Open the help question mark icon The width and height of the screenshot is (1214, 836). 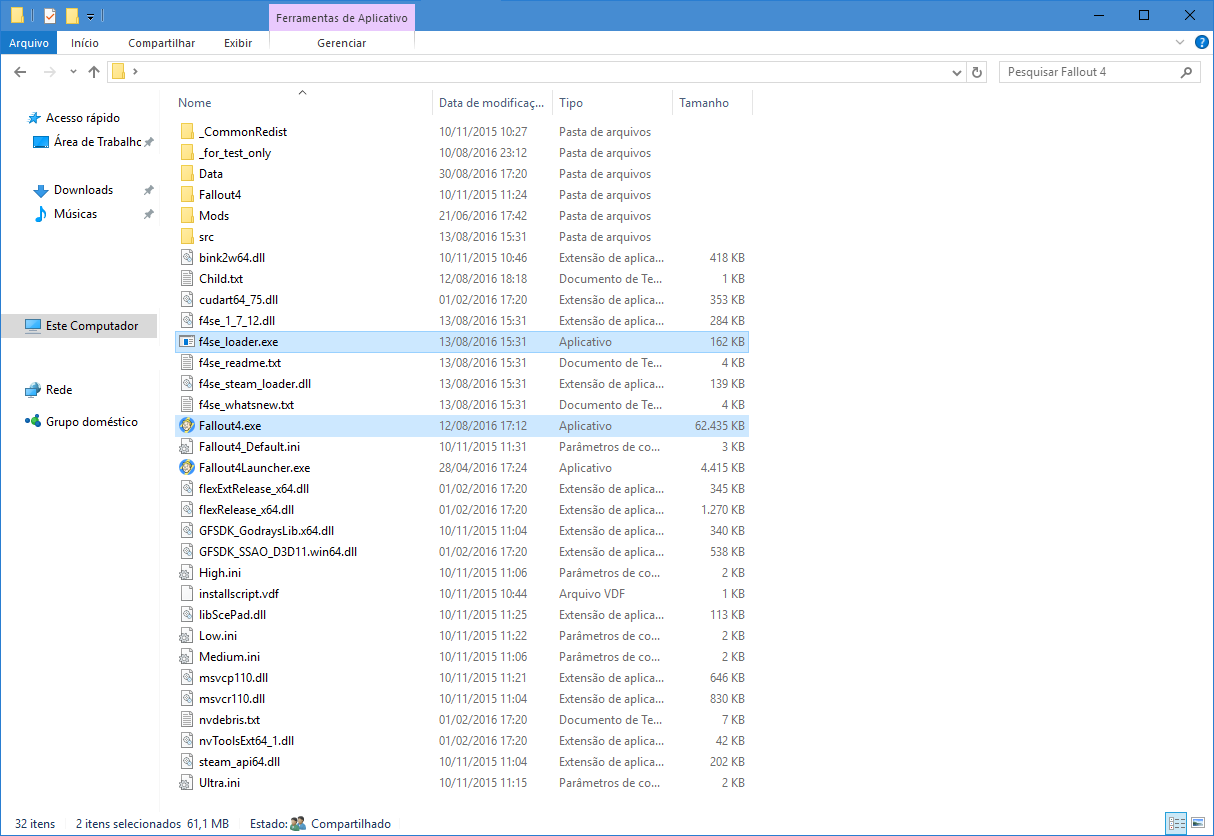tap(1201, 43)
